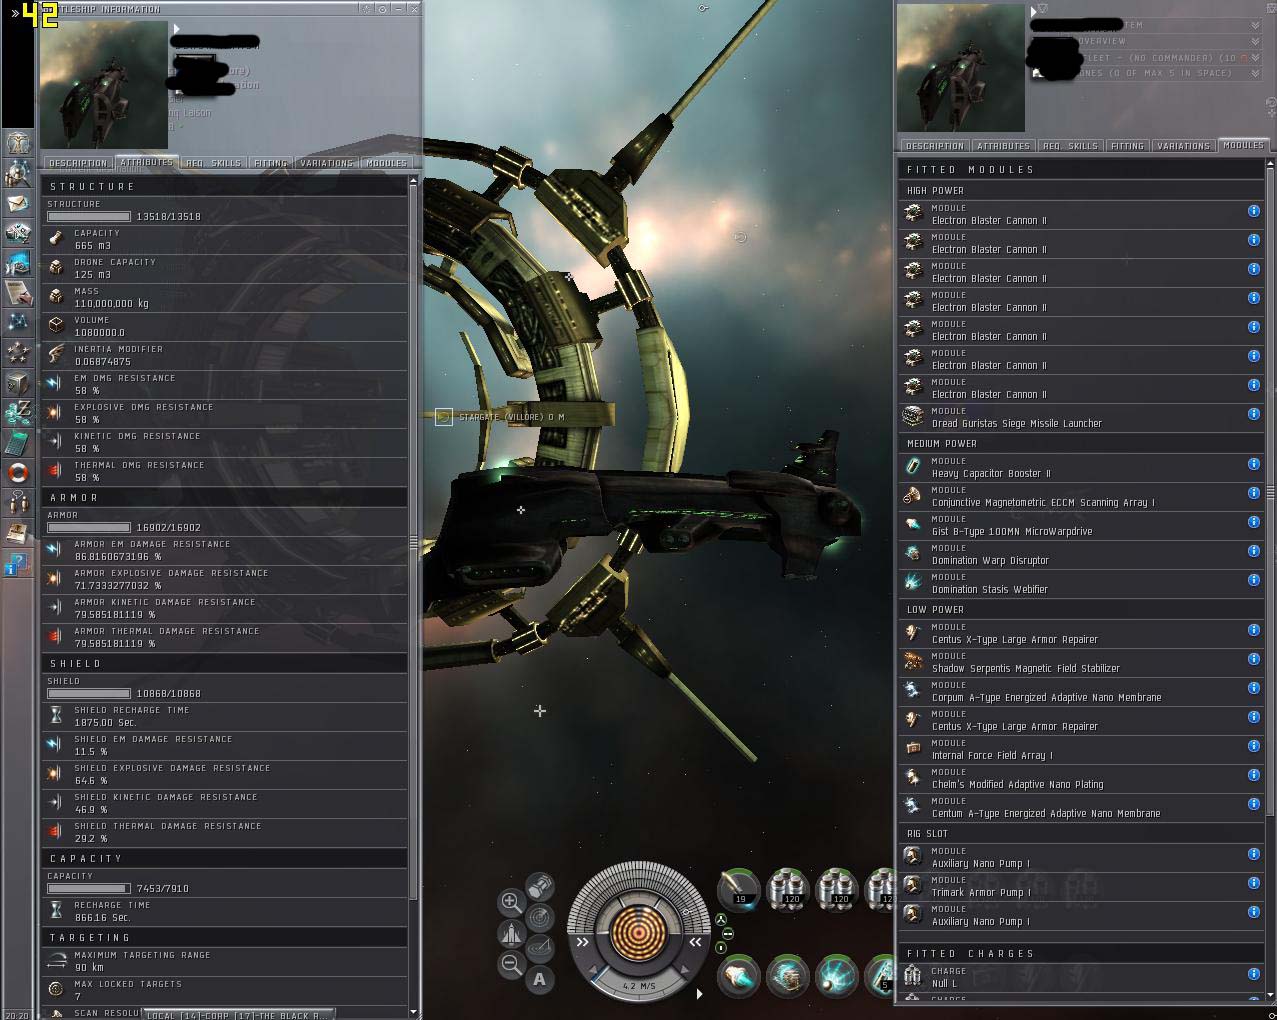Zoom out with the minus magnifier
Image resolution: width=1277 pixels, height=1020 pixels.
511,964
